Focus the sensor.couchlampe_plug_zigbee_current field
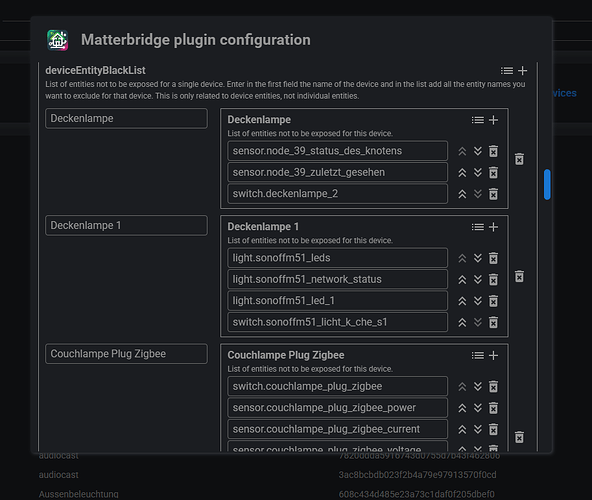 point(338,429)
